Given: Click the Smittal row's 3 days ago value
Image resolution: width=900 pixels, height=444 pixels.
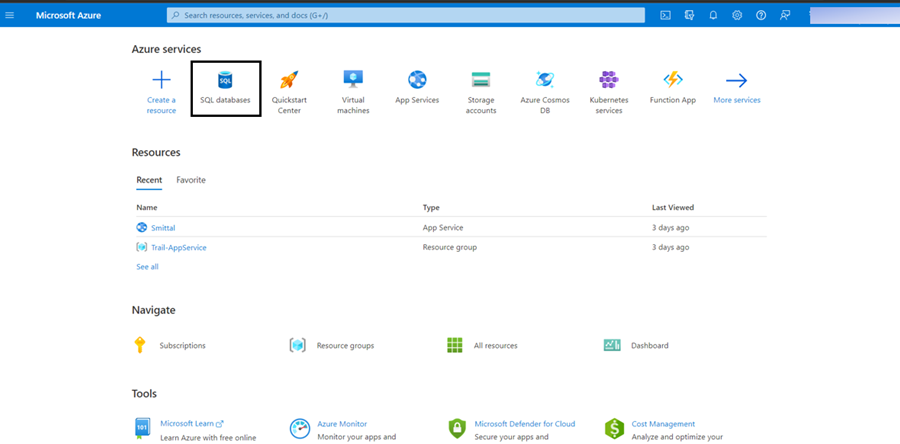Looking at the screenshot, I should pos(670,228).
